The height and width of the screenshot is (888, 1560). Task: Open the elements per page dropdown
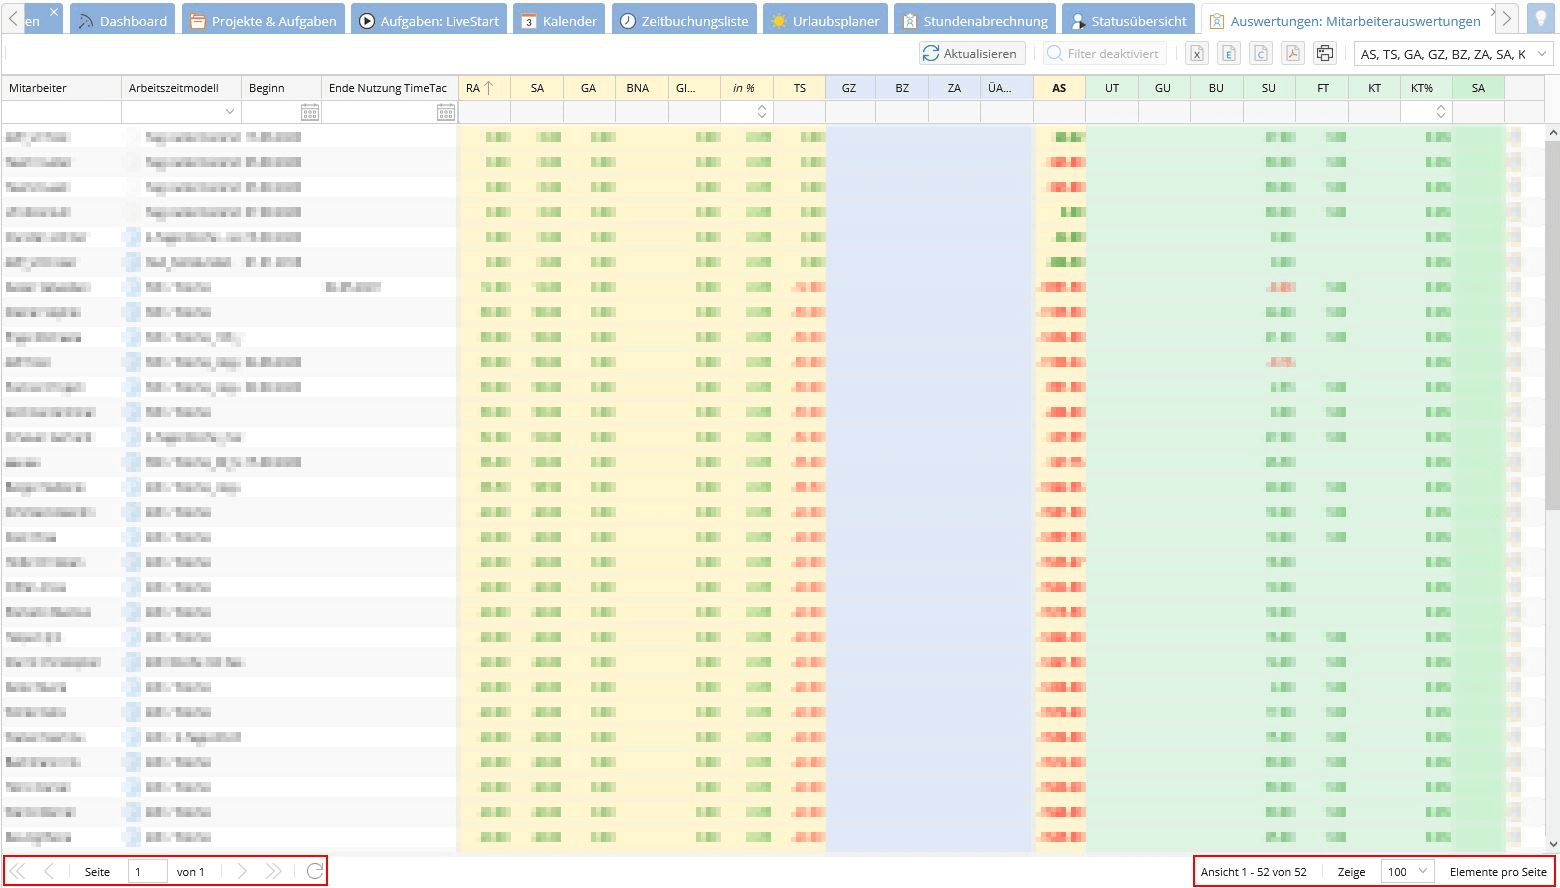pyautogui.click(x=1408, y=871)
